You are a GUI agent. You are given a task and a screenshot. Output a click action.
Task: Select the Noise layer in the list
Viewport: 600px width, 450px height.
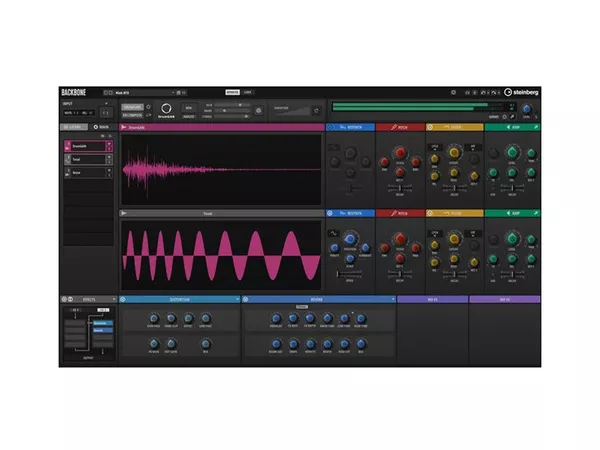pyautogui.click(x=88, y=173)
